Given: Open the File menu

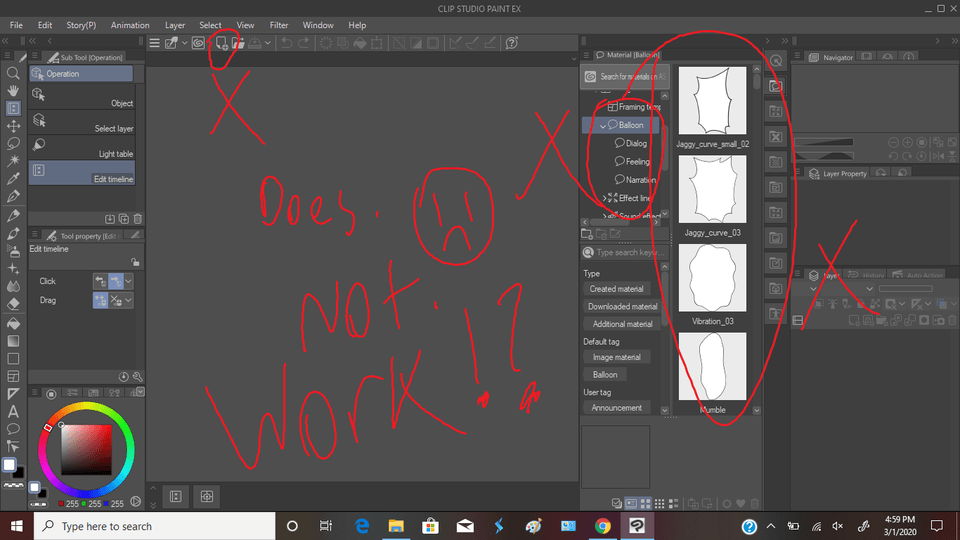Looking at the screenshot, I should pyautogui.click(x=17, y=25).
